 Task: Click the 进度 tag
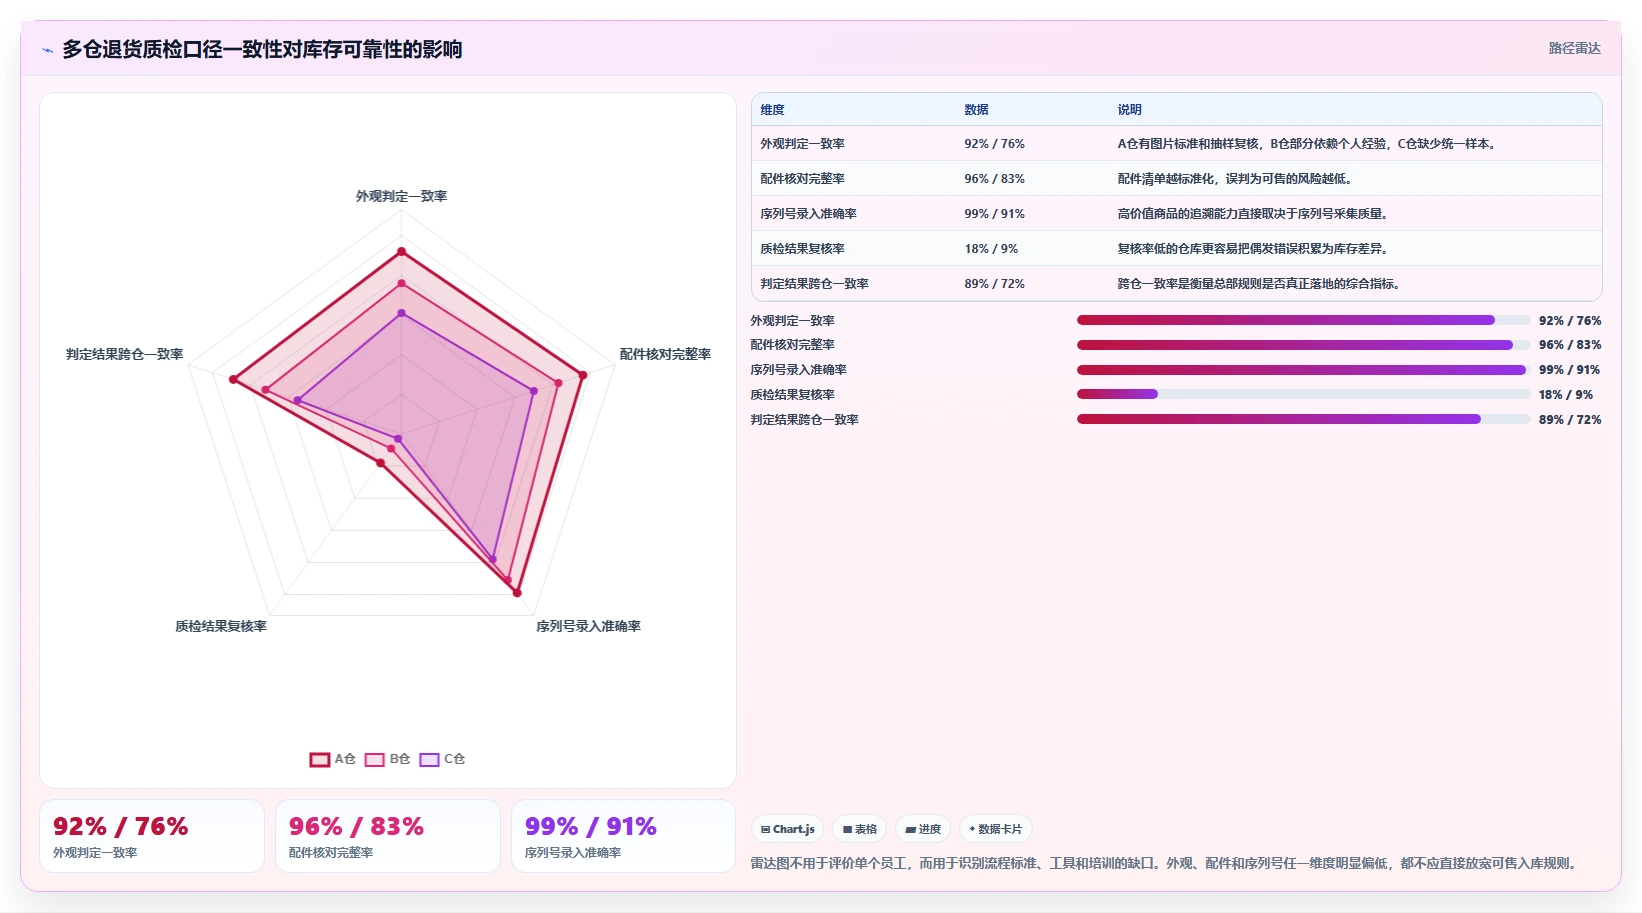click(923, 829)
